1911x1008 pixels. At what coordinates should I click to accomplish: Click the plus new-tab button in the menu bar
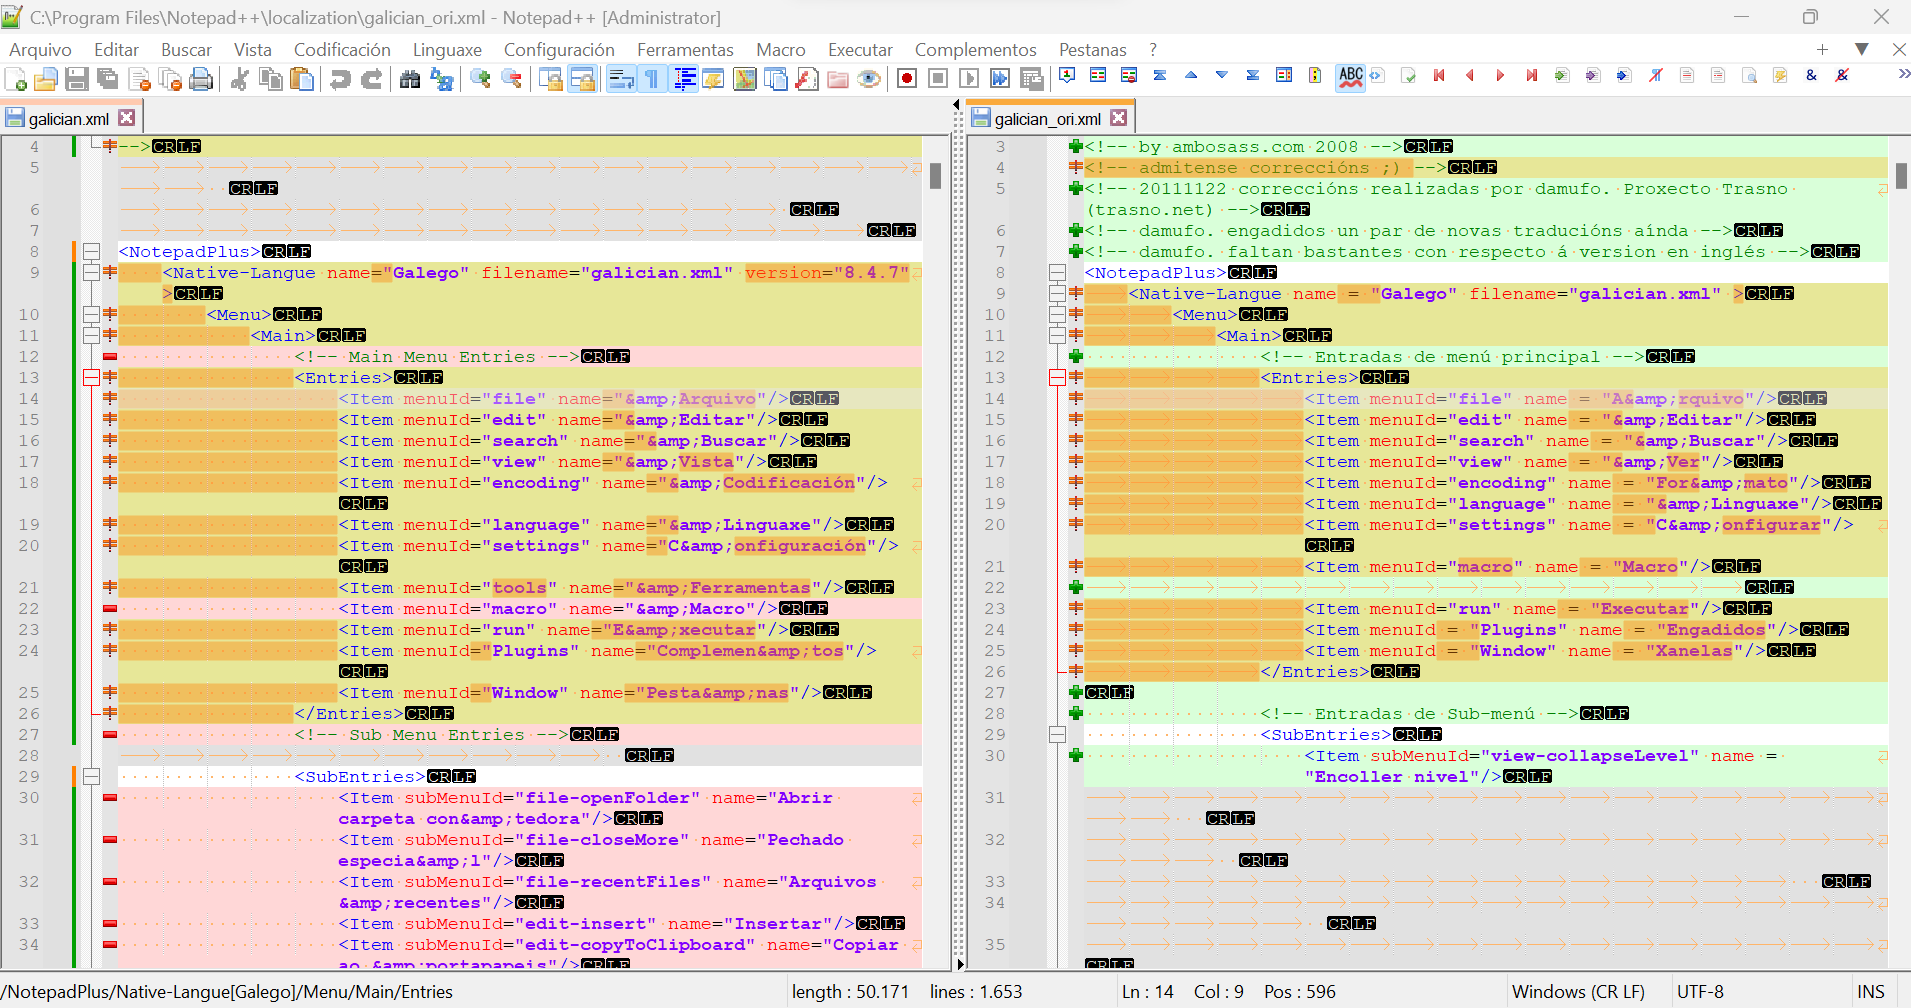pyautogui.click(x=1822, y=49)
